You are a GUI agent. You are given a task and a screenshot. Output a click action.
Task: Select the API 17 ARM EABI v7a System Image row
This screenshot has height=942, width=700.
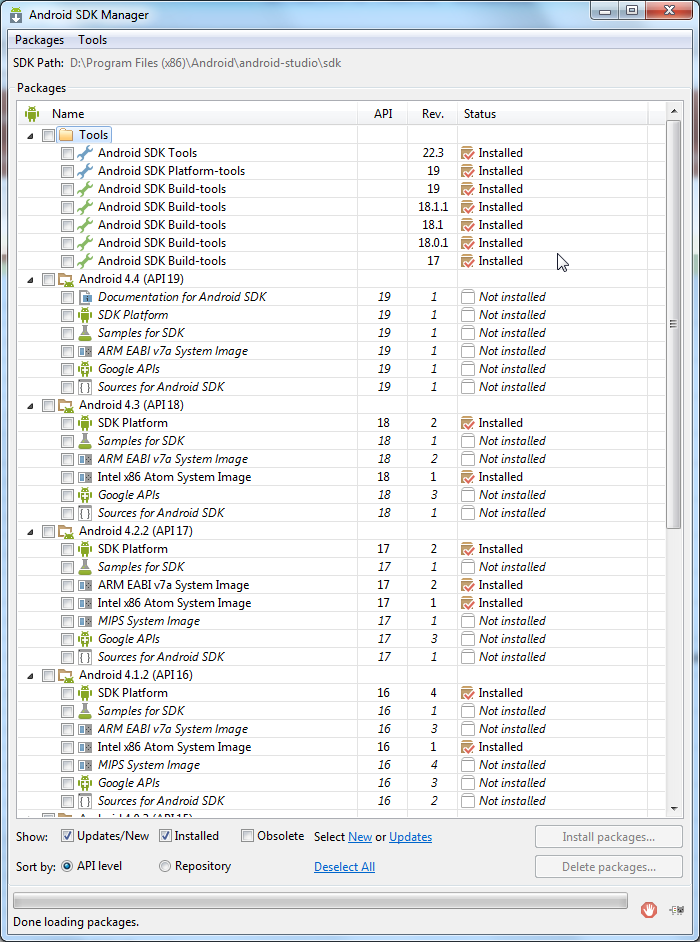(341, 585)
